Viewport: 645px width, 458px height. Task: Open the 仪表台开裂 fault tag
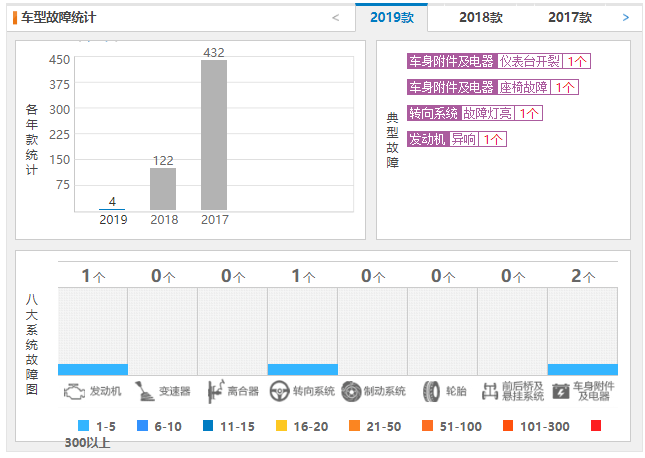529,61
